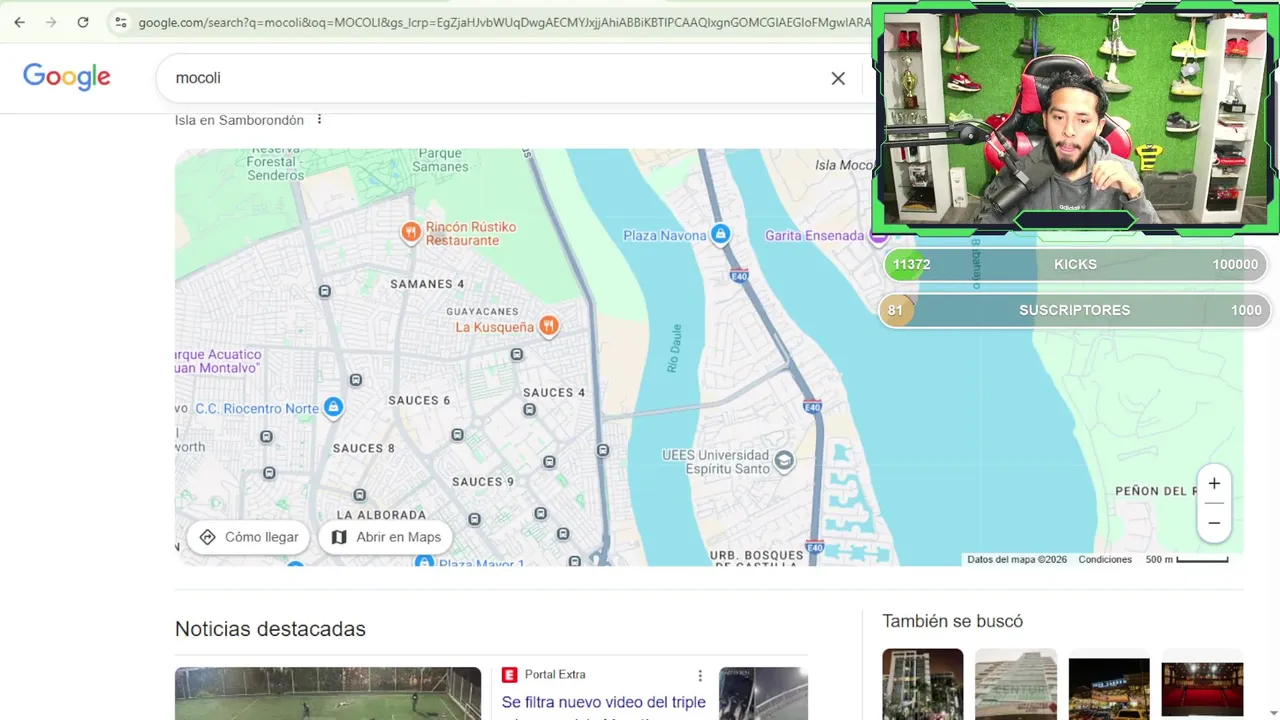Click the Noticias destacadas heading

click(x=270, y=629)
